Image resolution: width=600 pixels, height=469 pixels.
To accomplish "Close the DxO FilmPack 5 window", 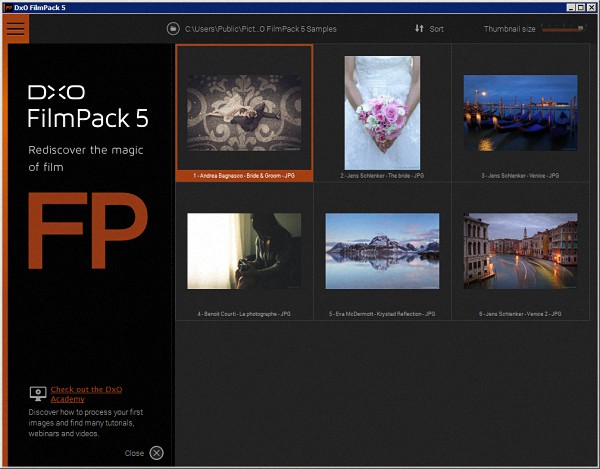I will [591, 7].
